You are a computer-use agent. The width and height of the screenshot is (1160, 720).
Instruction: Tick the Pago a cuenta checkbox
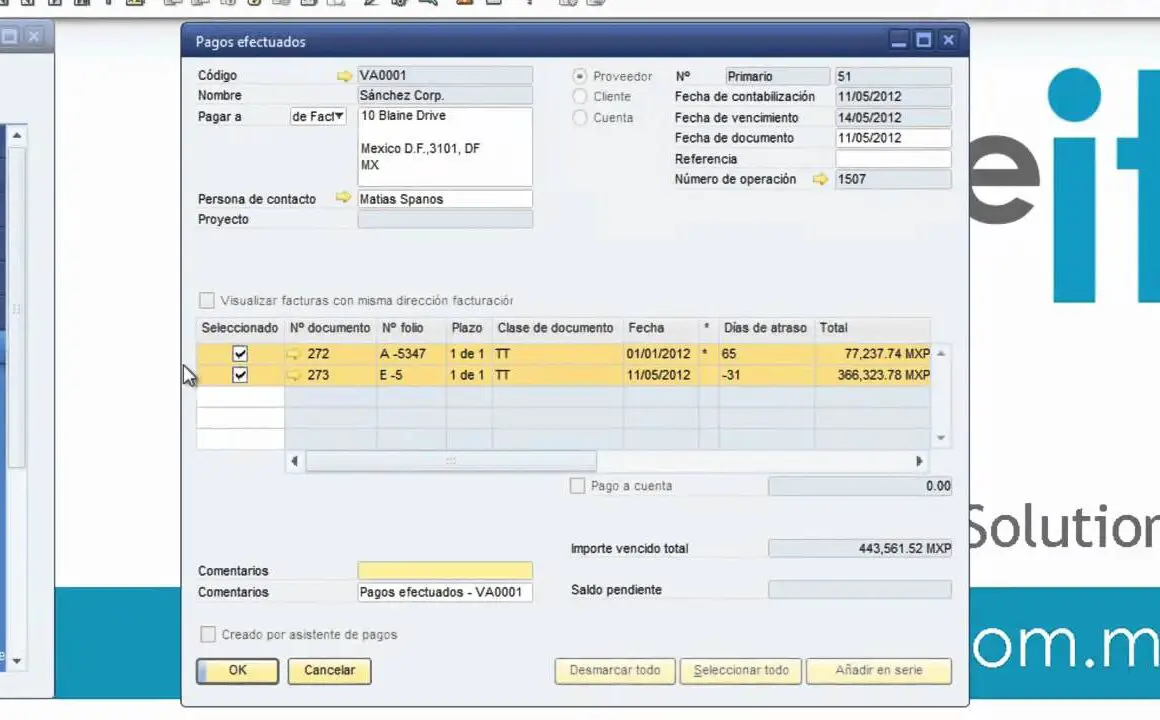click(x=578, y=486)
